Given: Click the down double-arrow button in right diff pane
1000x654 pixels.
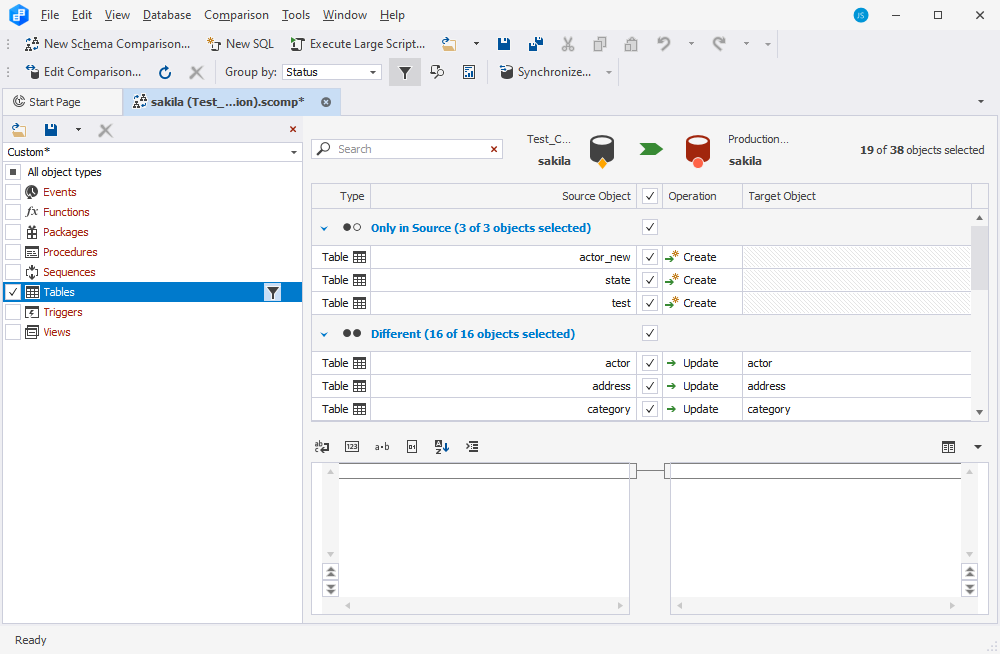Looking at the screenshot, I should click(969, 588).
